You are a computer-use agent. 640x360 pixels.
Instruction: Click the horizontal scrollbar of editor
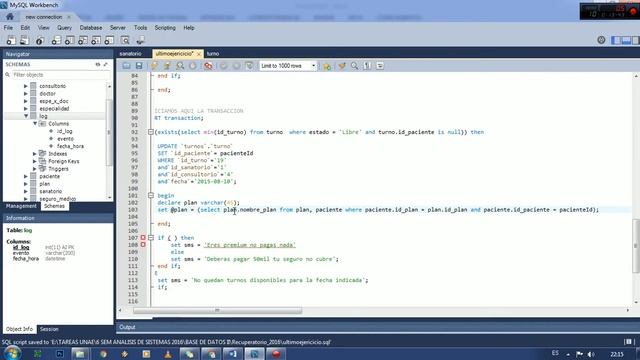pos(217,311)
